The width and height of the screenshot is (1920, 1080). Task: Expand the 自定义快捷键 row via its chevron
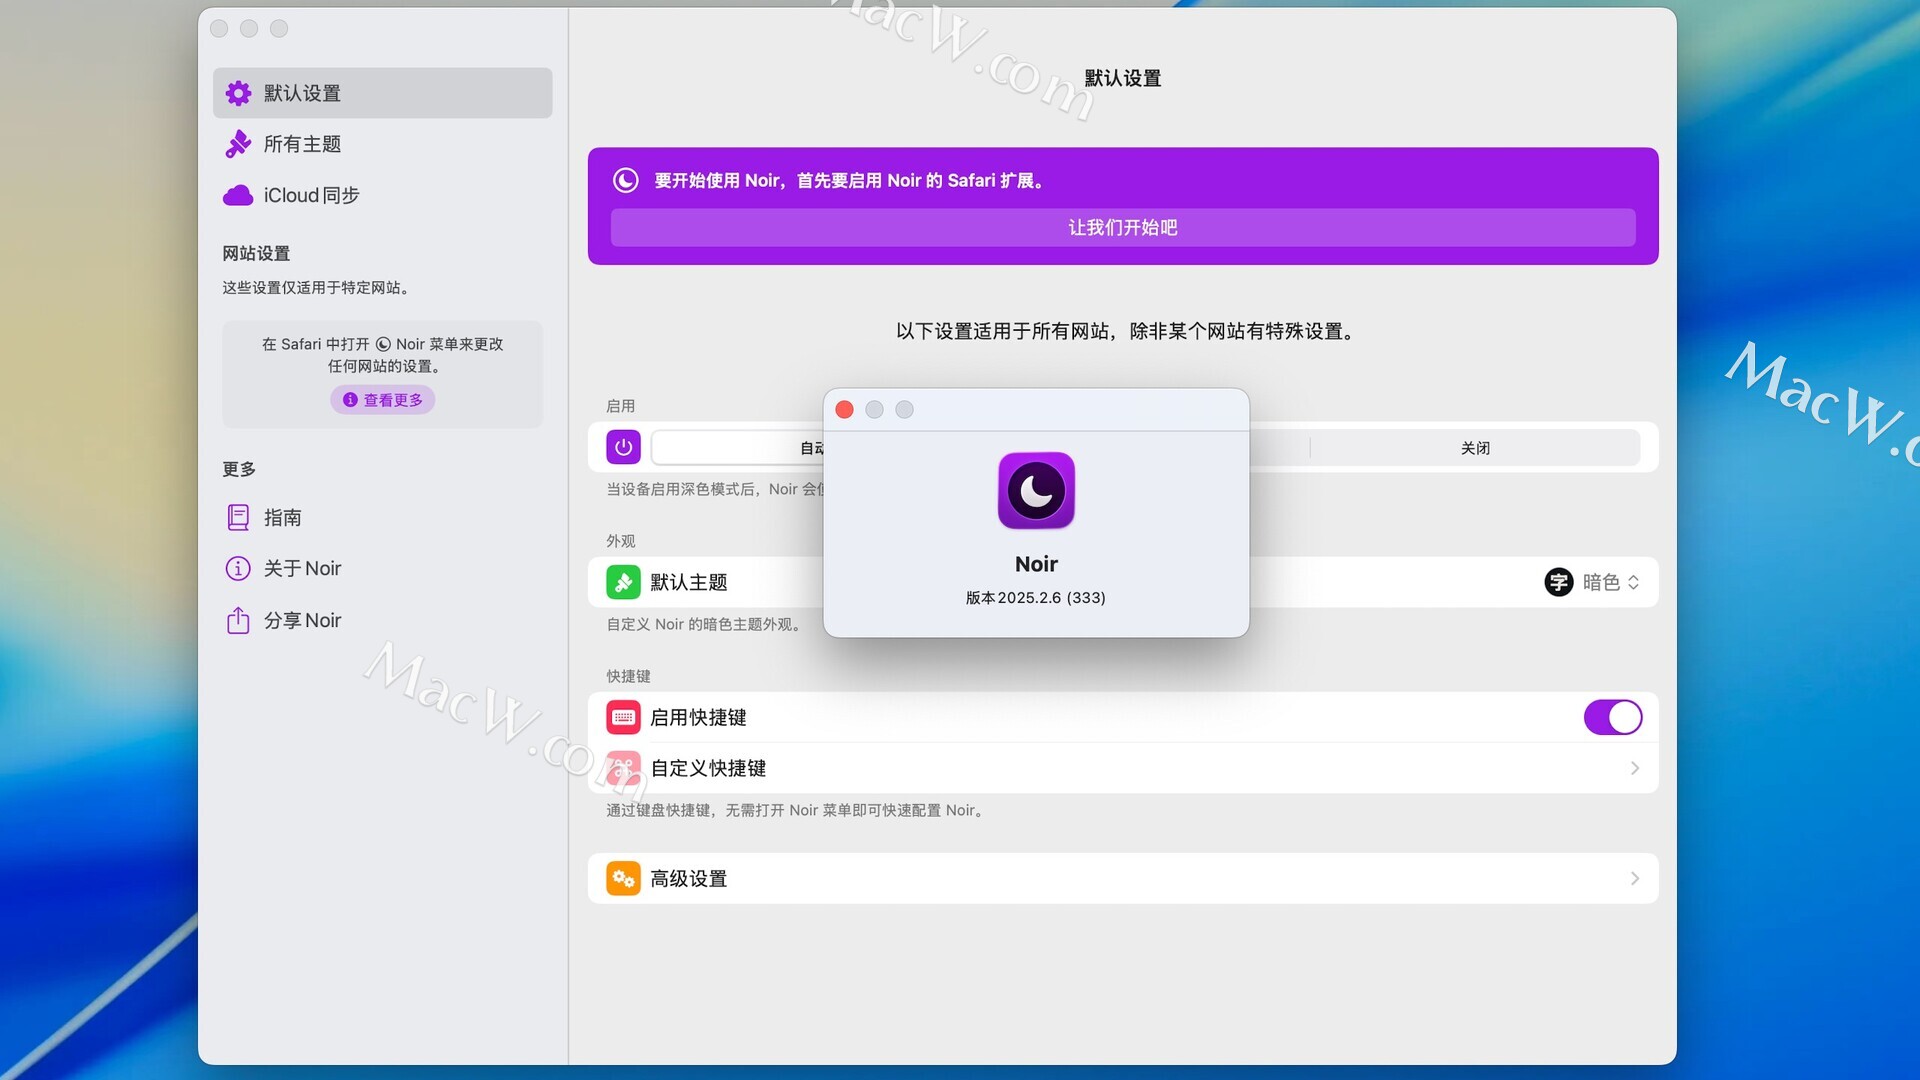1634,768
